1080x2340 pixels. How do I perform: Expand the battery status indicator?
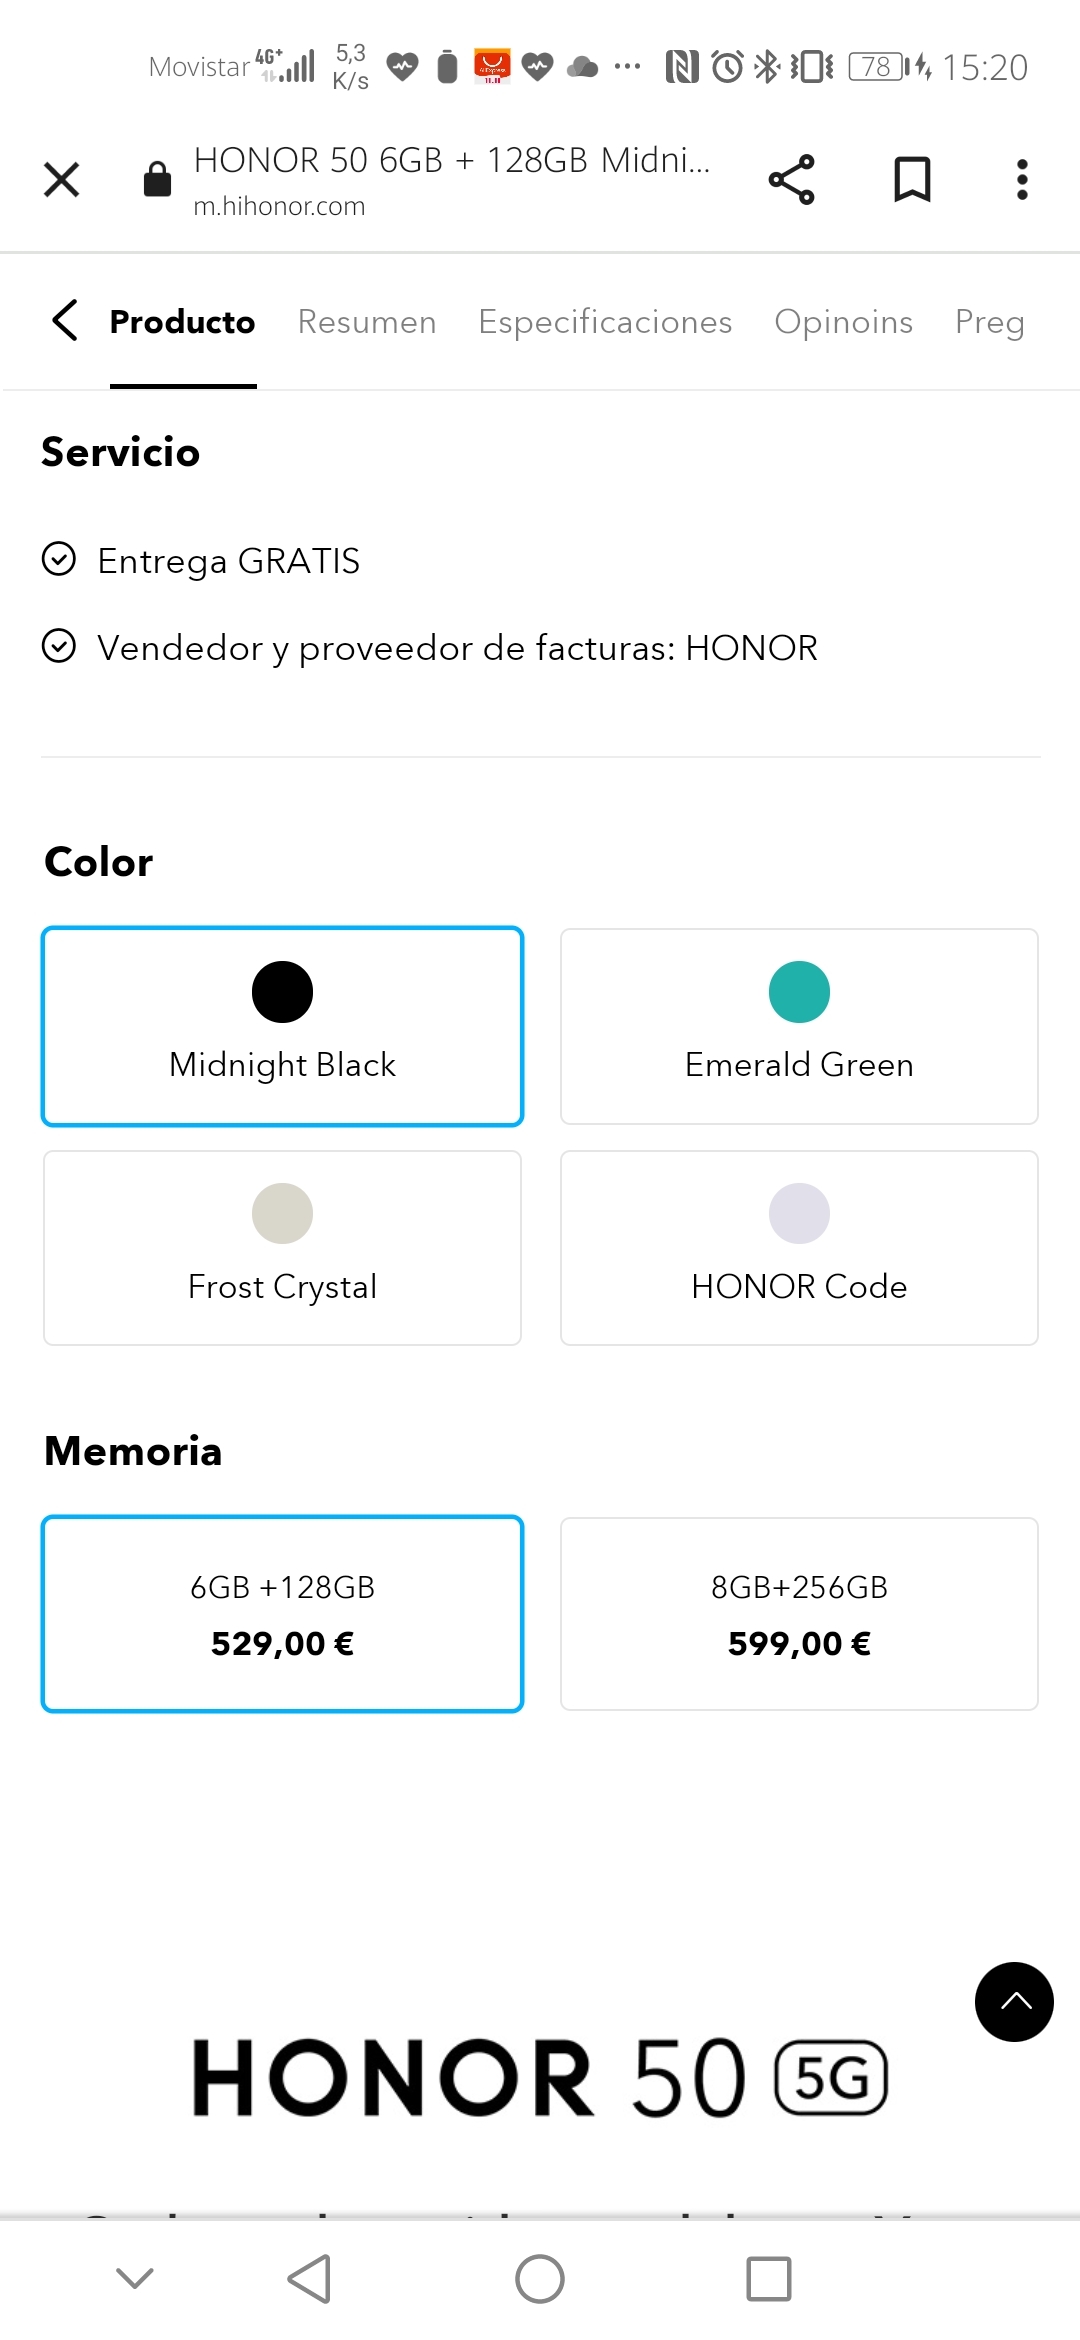[878, 66]
